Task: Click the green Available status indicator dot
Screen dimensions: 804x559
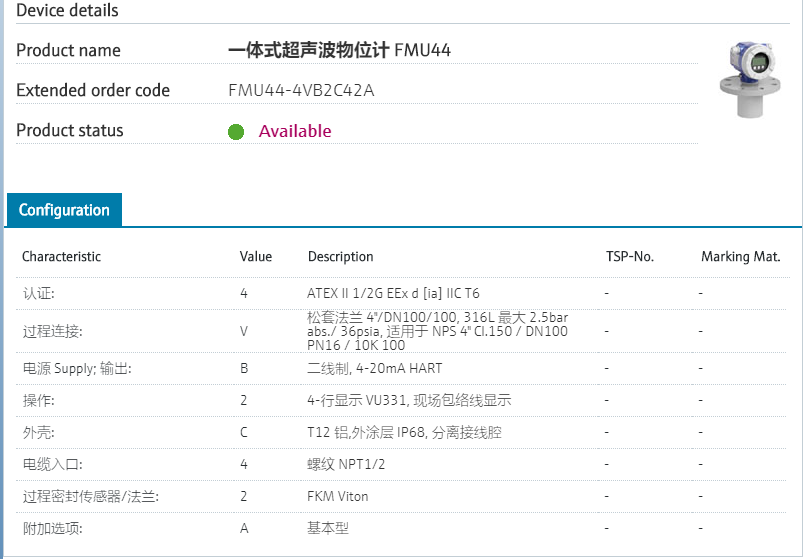Action: (x=236, y=132)
